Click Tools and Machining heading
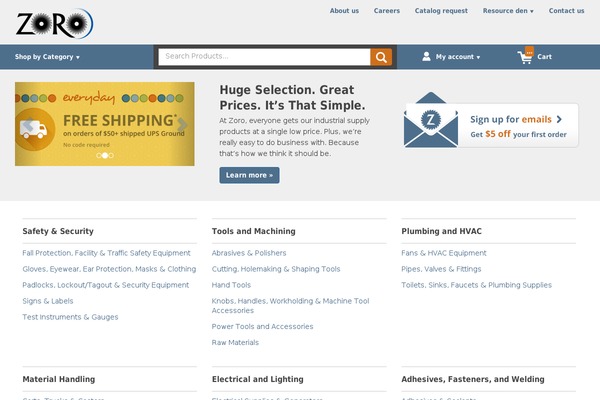This screenshot has height=400, width=600. tap(254, 231)
